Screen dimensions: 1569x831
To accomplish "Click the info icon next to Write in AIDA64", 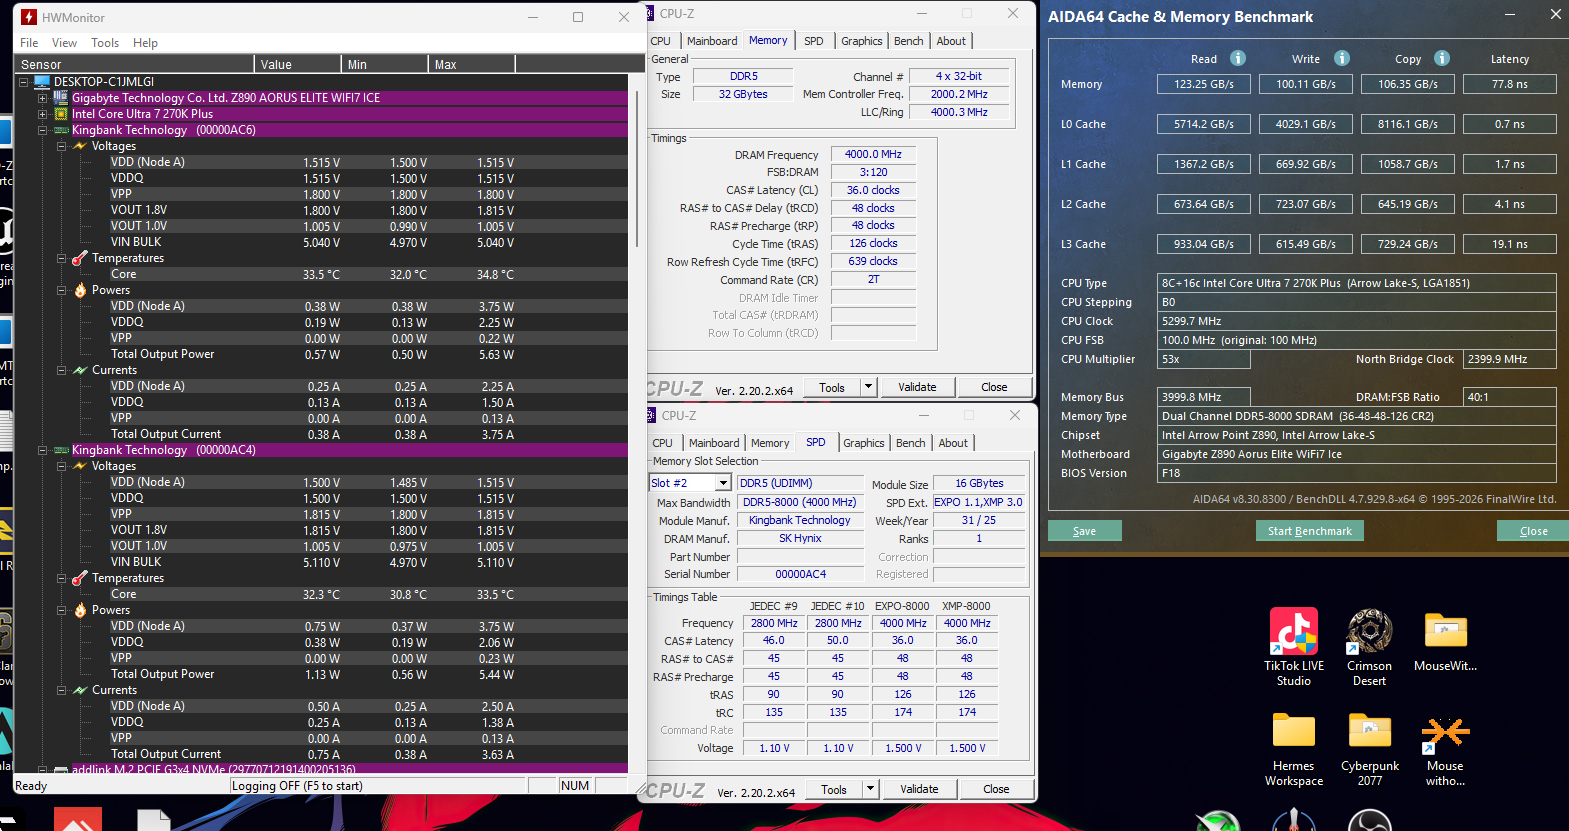I will (1342, 58).
